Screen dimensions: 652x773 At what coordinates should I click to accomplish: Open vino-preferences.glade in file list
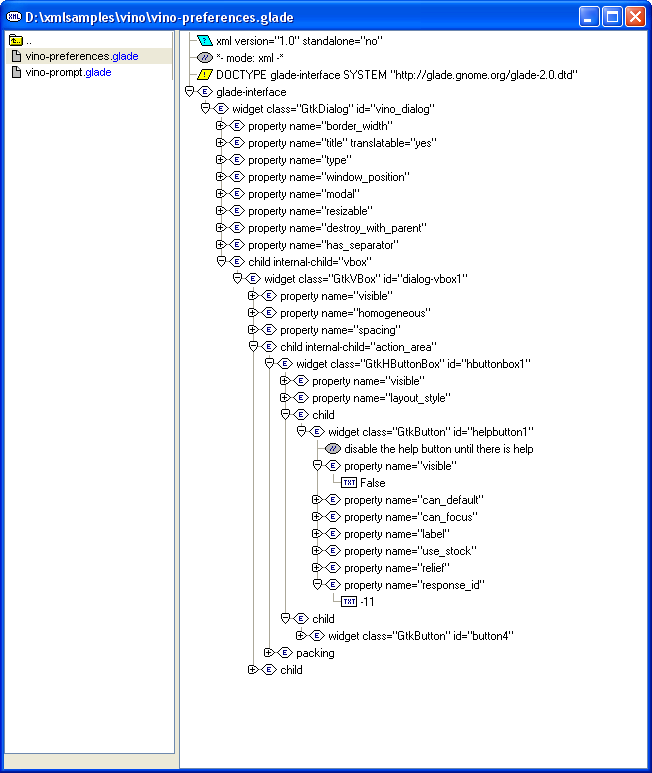[x=68, y=57]
